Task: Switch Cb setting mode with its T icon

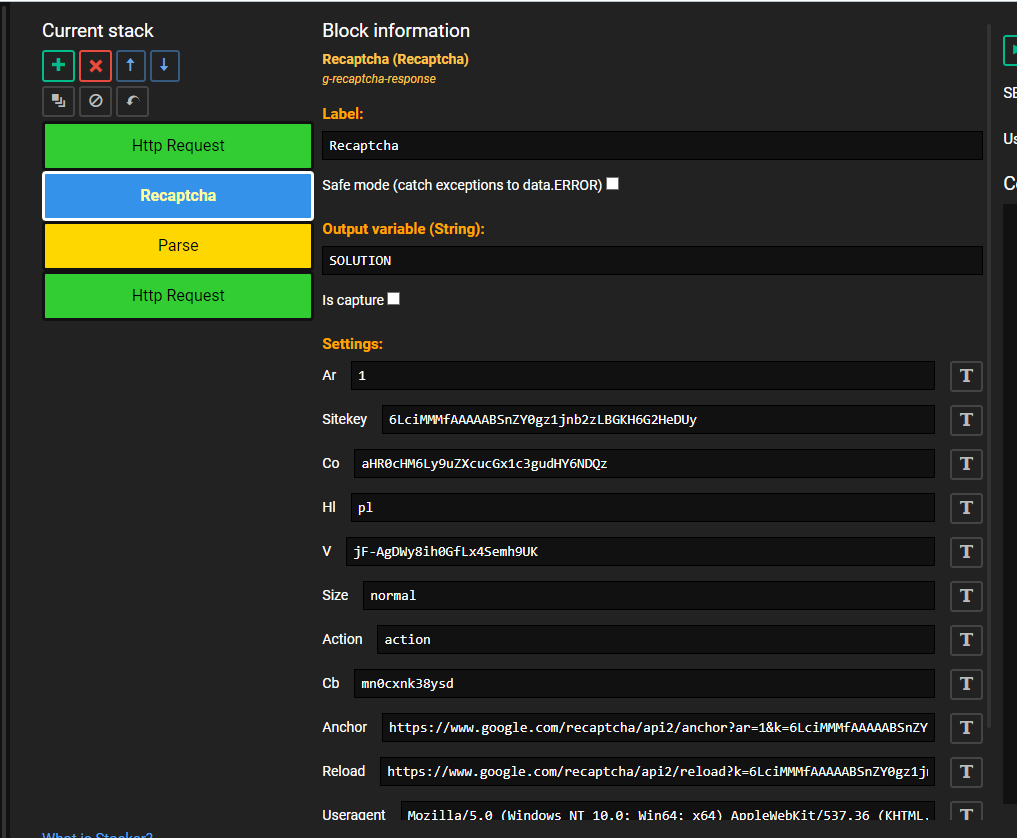Action: (966, 684)
